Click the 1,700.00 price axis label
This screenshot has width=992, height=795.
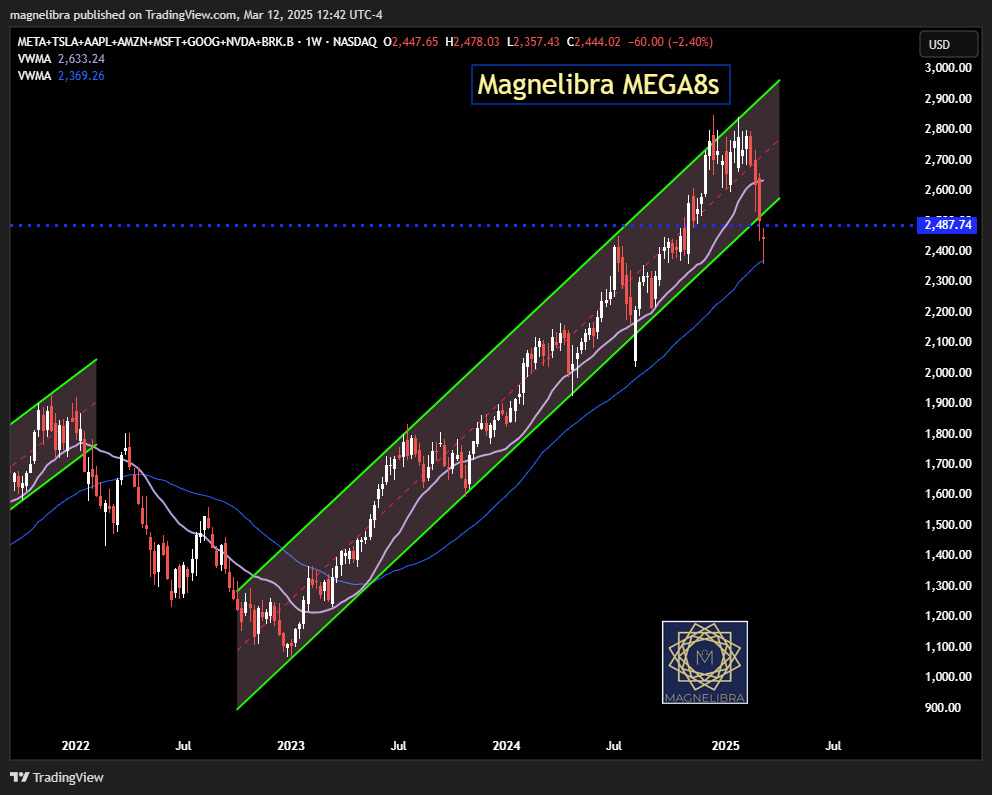pos(948,464)
